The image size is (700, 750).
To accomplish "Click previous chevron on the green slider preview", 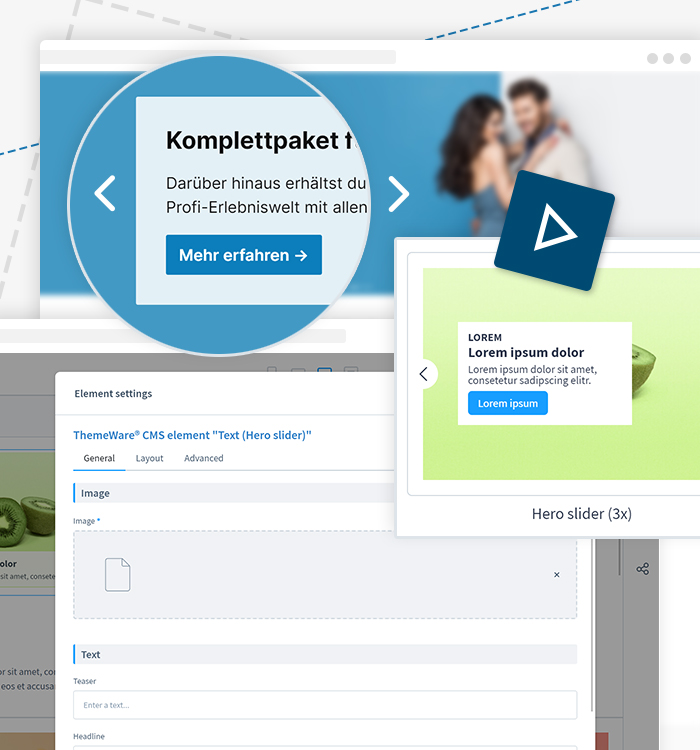I will 424,374.
